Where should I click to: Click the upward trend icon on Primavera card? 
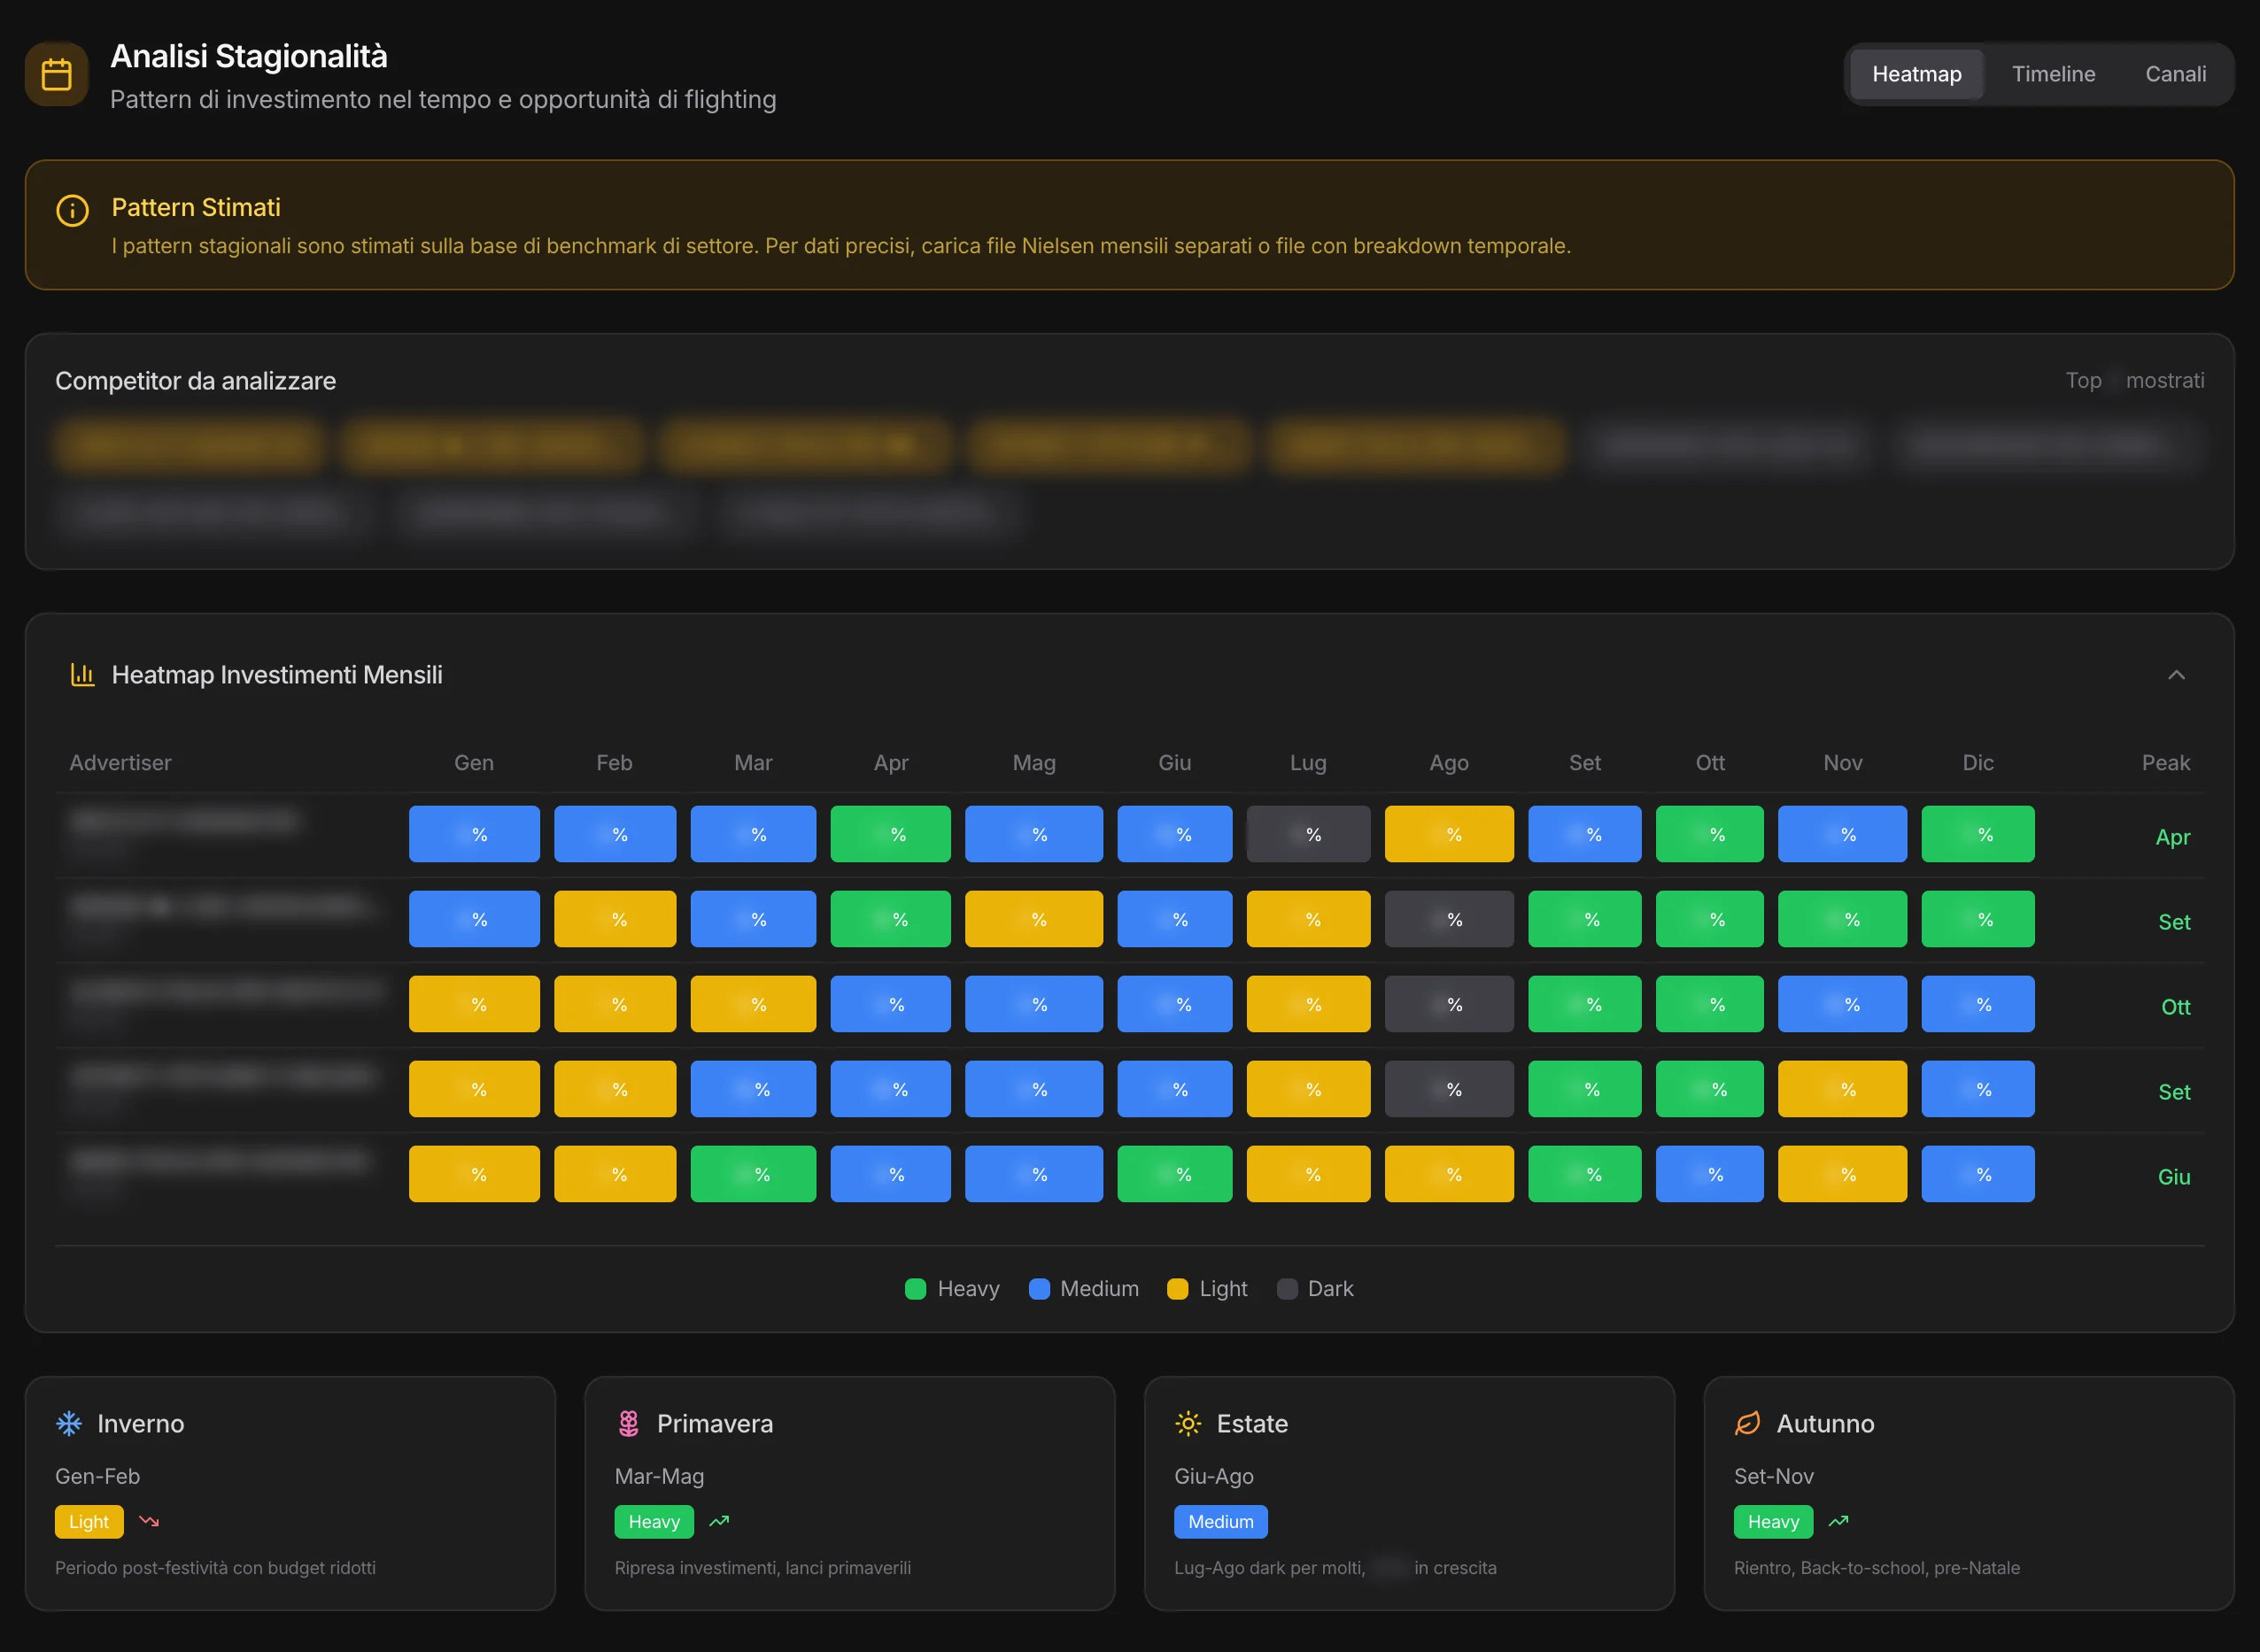click(x=719, y=1521)
